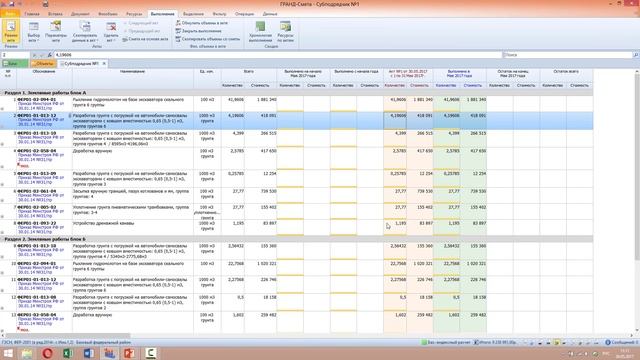The width and height of the screenshot is (640, 360).
Task: Click code ФЕР01-01-013-12 in row 2
Action: (x=37, y=116)
